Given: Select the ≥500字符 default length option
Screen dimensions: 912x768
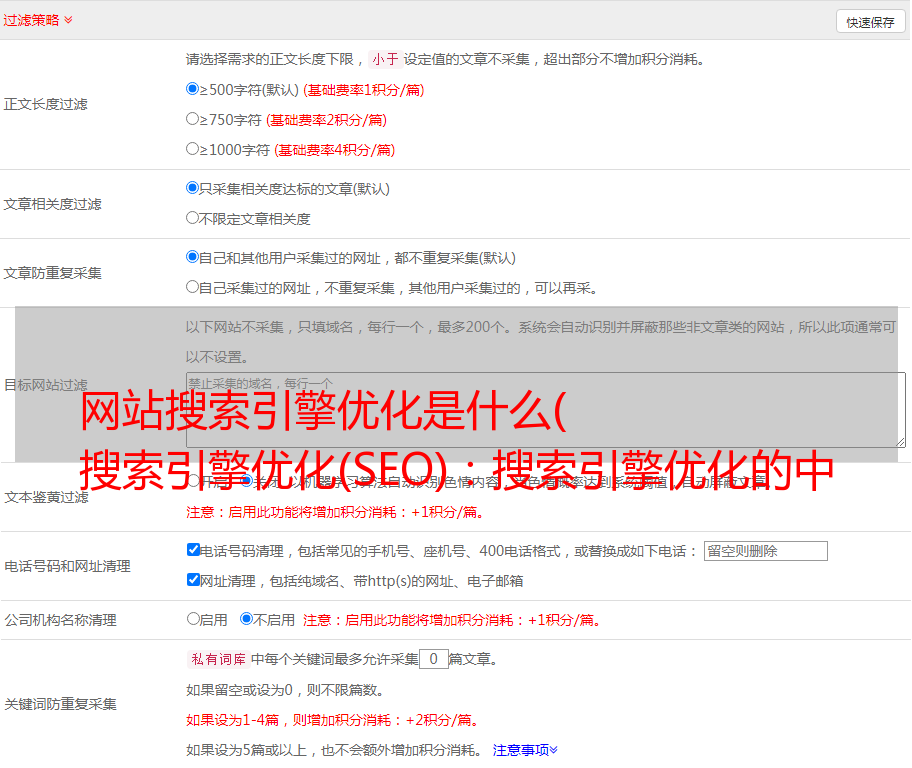Looking at the screenshot, I should pyautogui.click(x=193, y=89).
